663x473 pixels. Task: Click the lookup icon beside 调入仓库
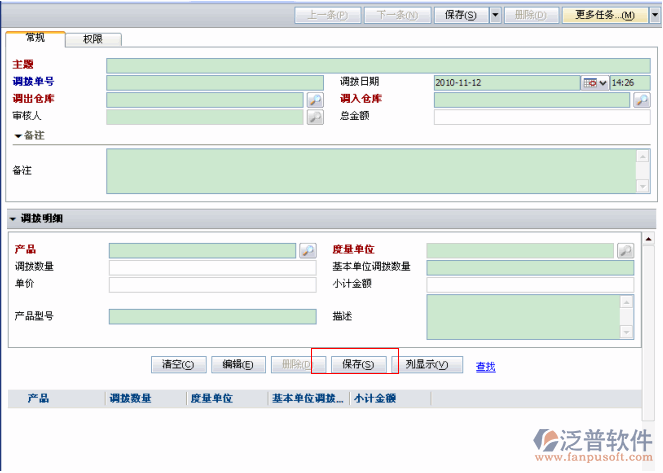pos(641,100)
